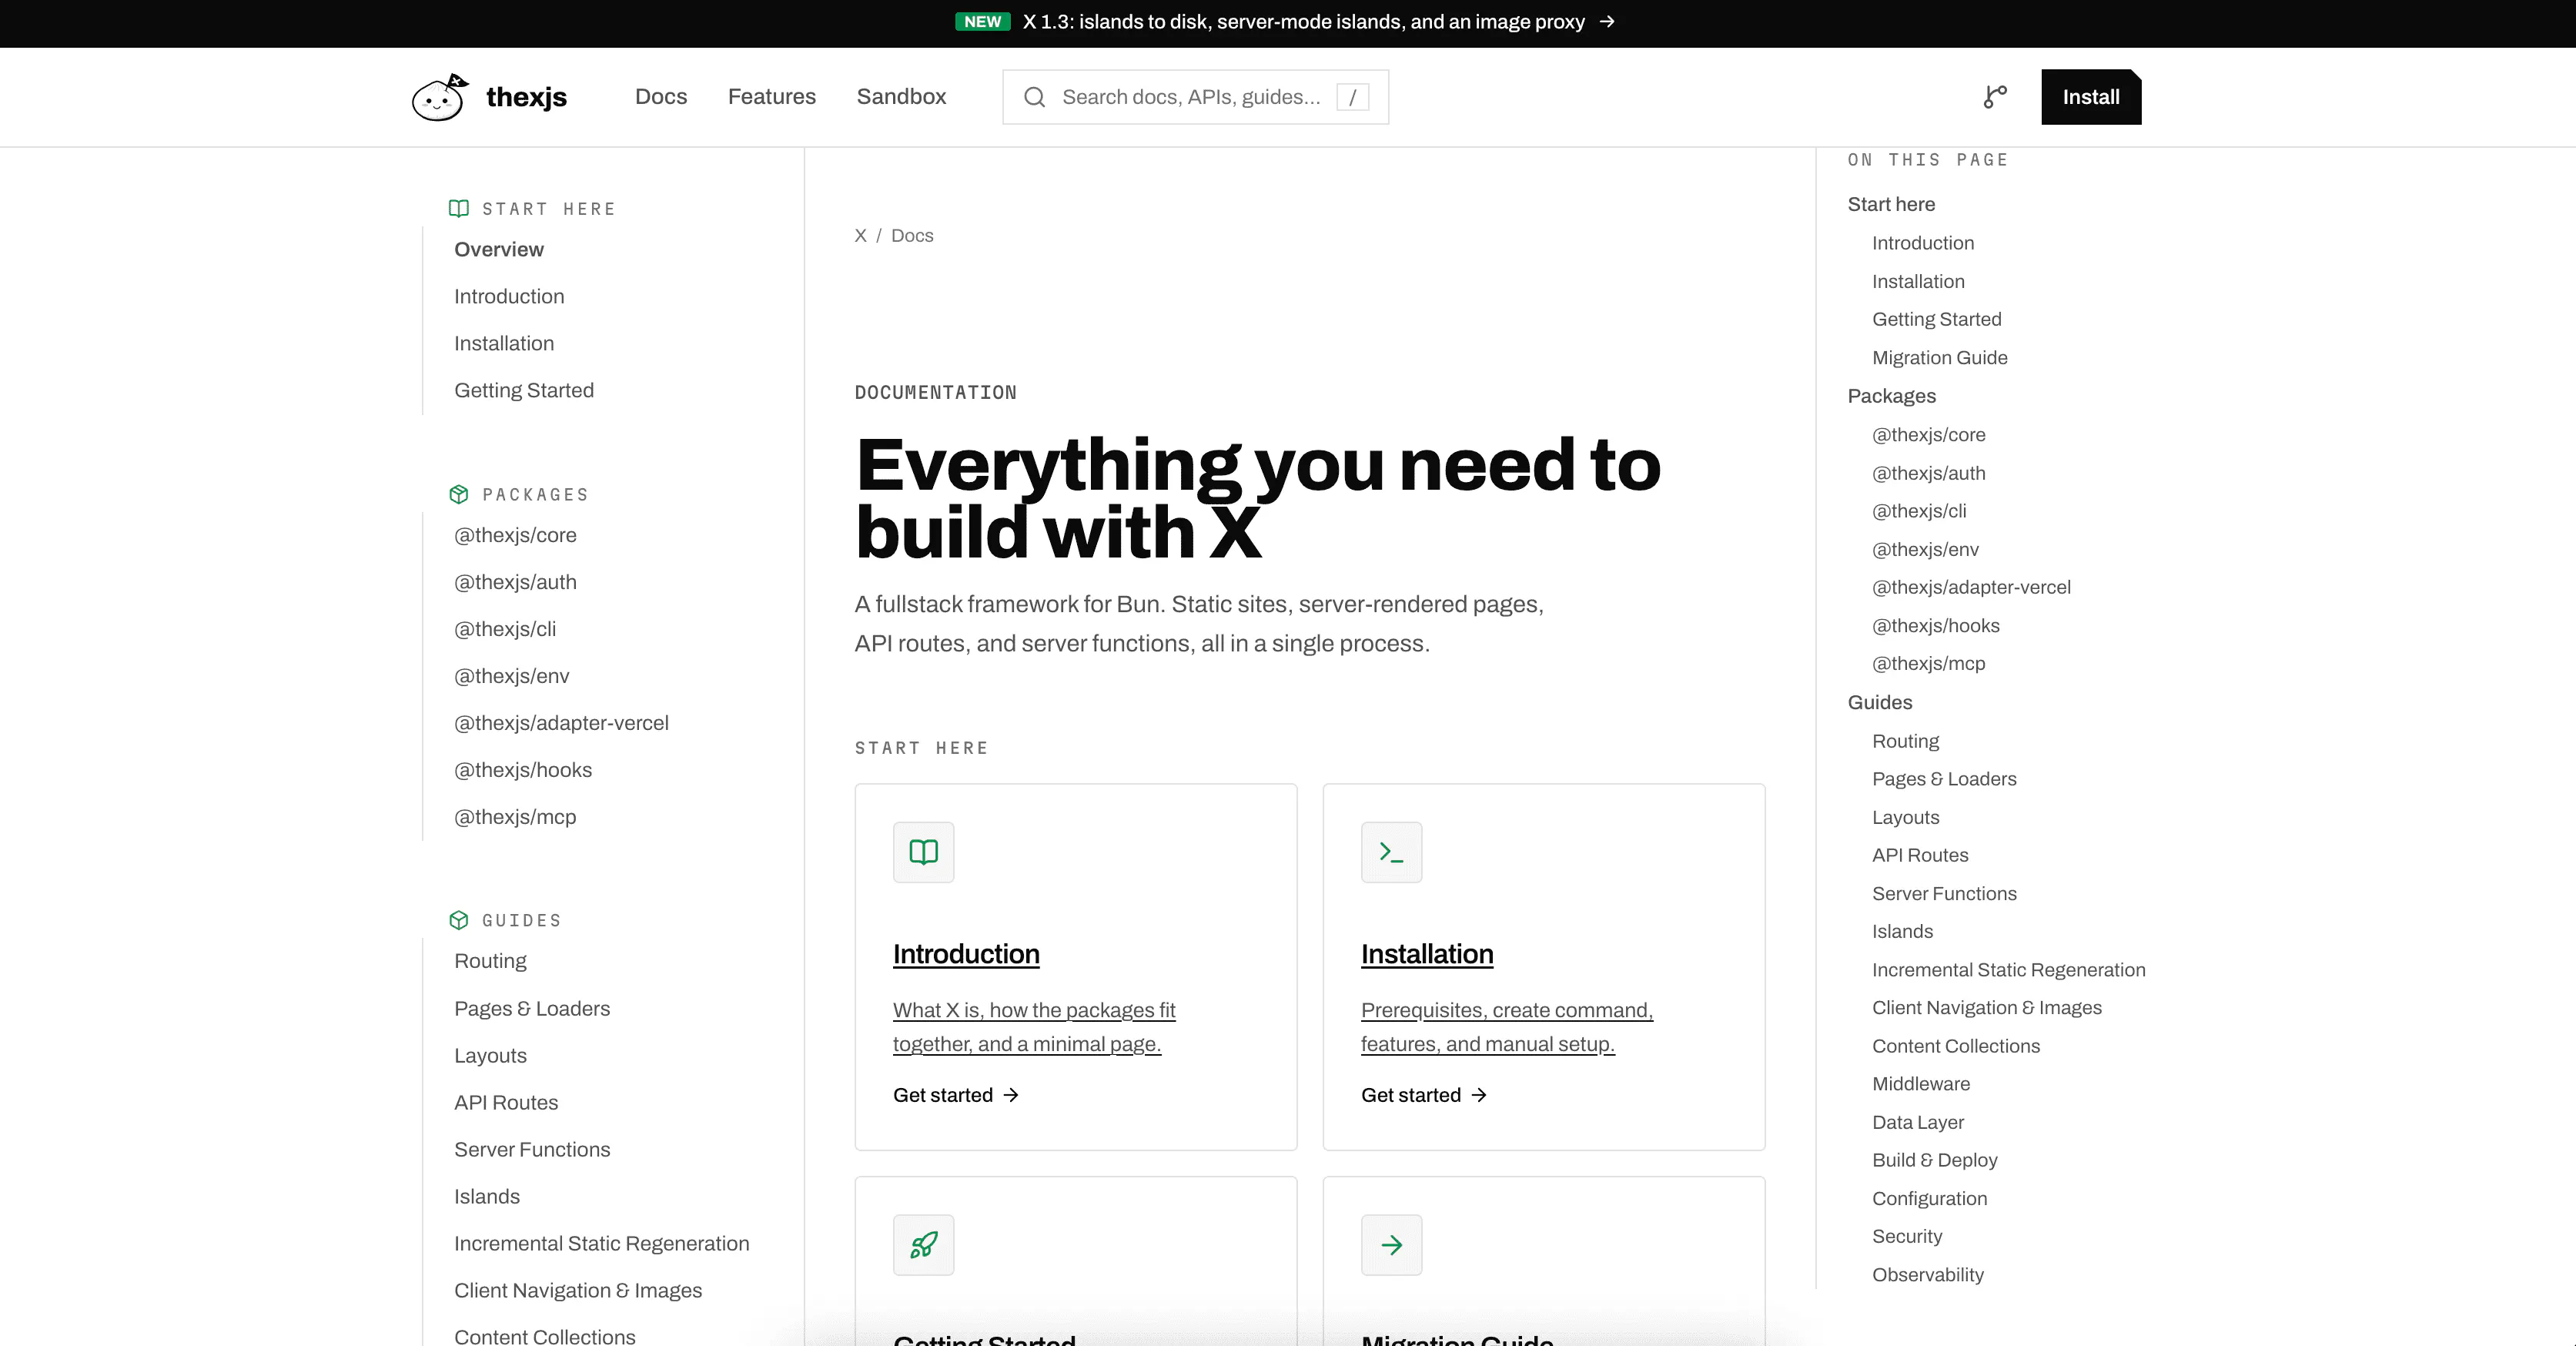Open Islands guide in the left sidebar
This screenshot has width=2576, height=1346.
[x=487, y=1197]
